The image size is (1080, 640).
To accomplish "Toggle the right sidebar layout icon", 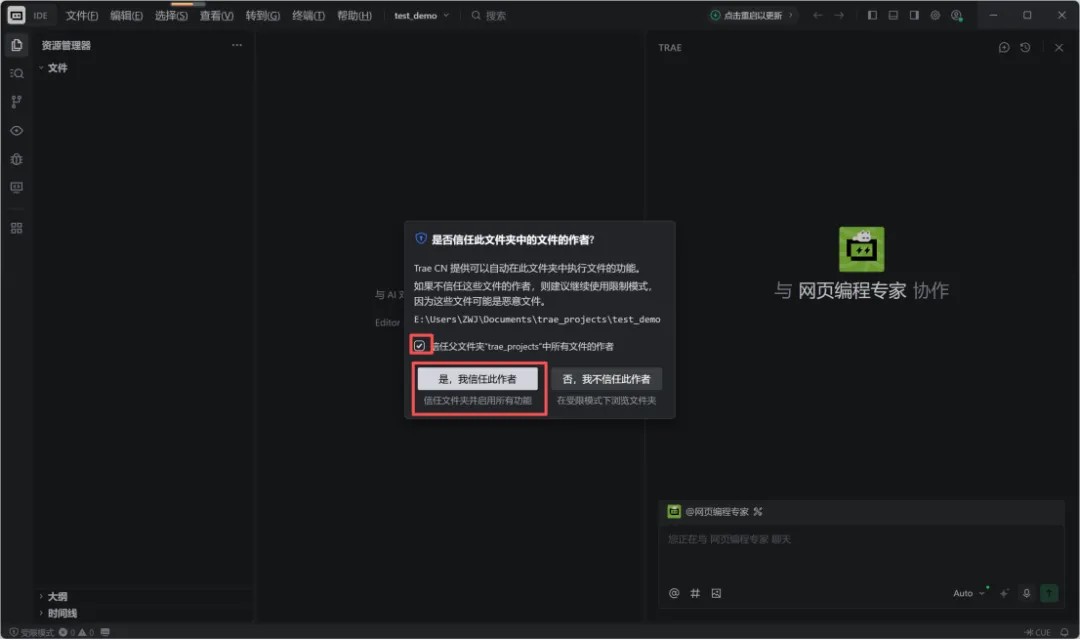I will point(915,15).
